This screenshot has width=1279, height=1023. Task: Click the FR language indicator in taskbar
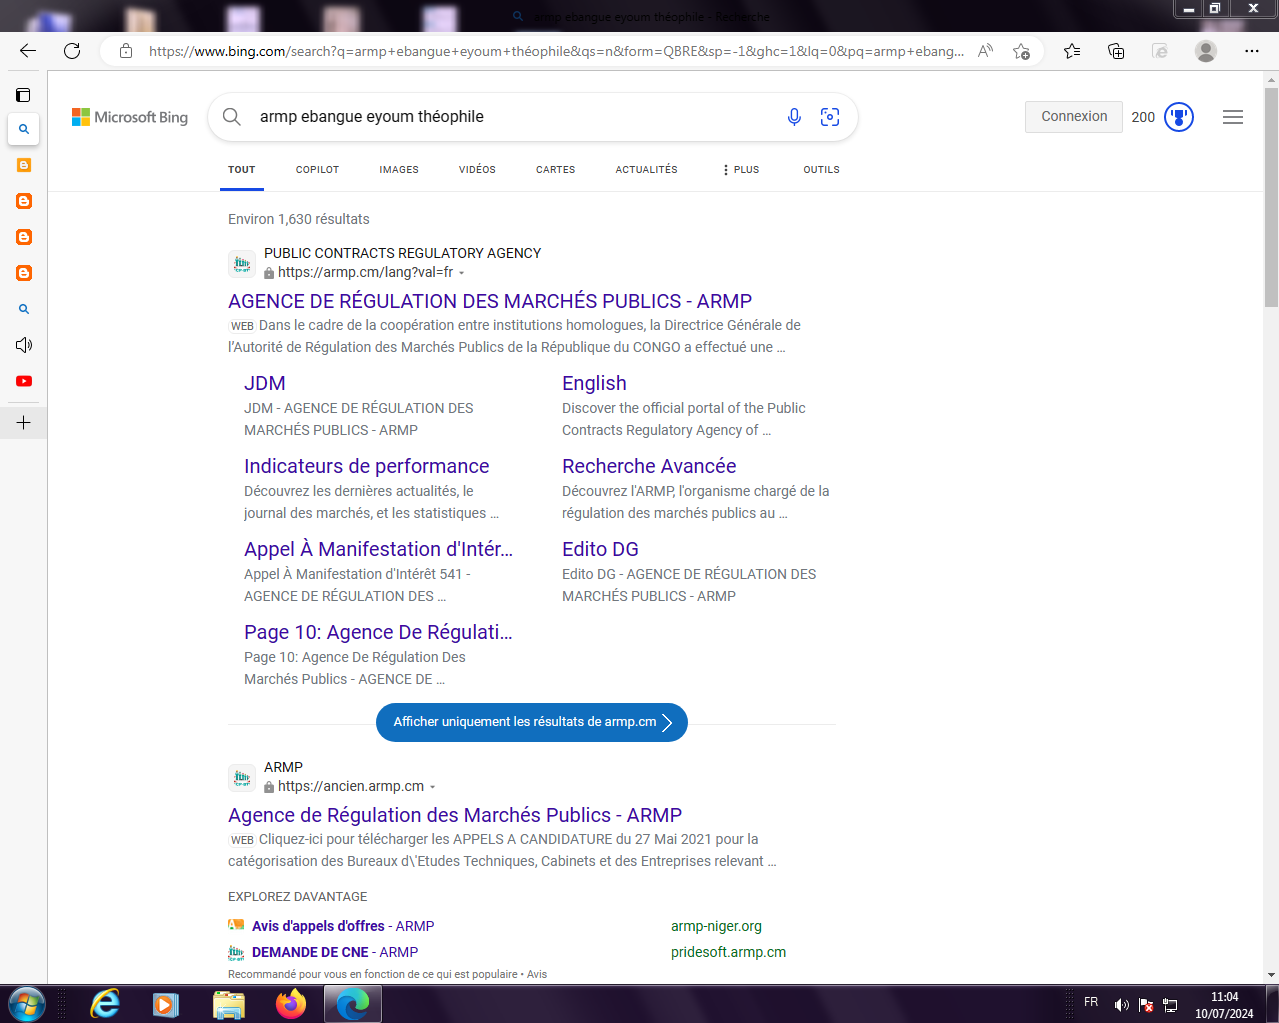(1091, 1002)
